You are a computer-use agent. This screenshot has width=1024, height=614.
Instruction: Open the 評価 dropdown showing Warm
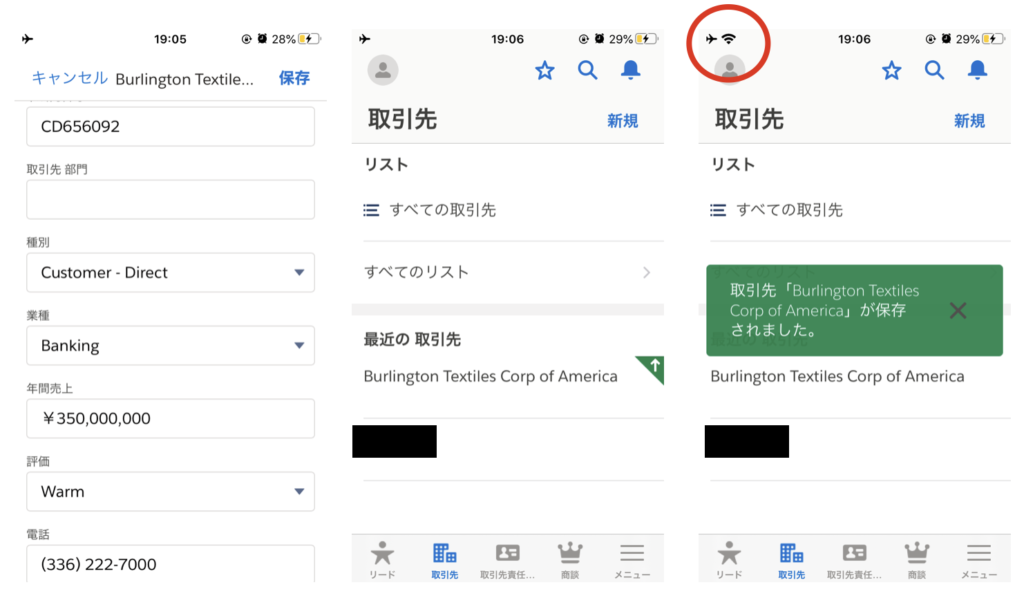(170, 492)
